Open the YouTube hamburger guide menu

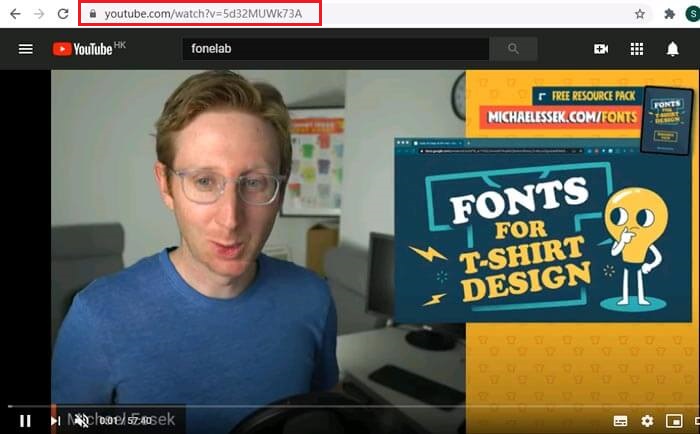point(25,49)
